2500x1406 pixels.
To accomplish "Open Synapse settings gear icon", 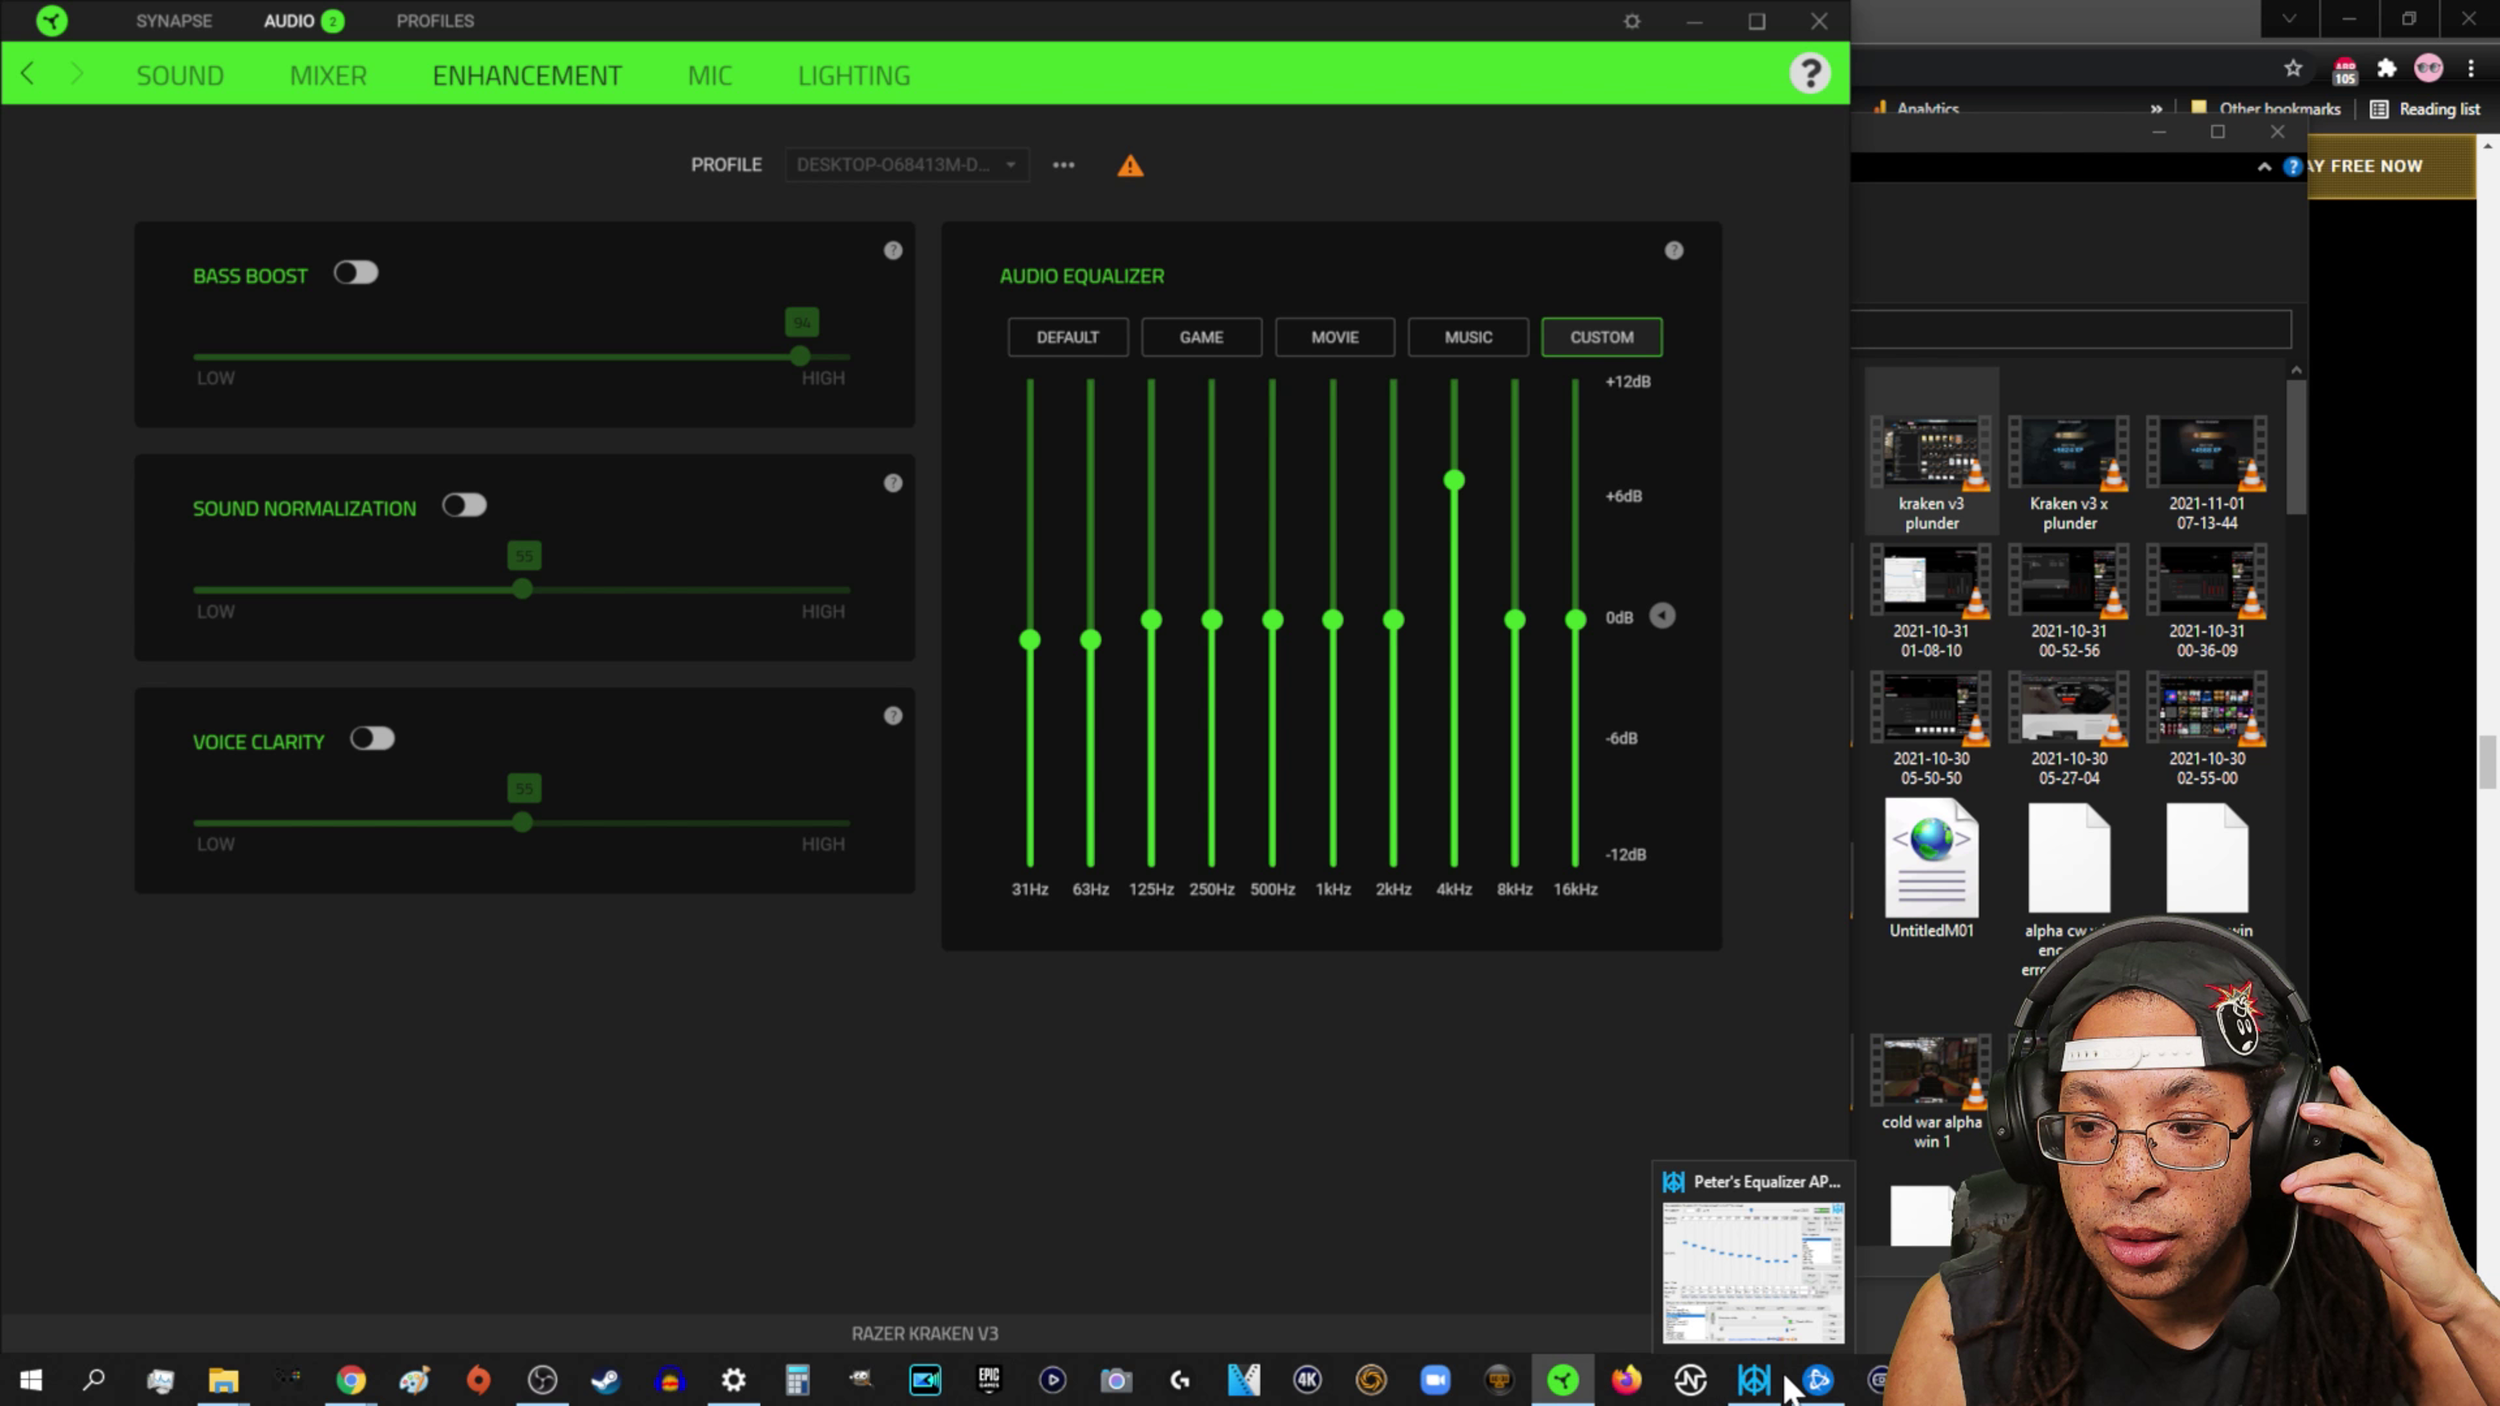I will [1632, 21].
